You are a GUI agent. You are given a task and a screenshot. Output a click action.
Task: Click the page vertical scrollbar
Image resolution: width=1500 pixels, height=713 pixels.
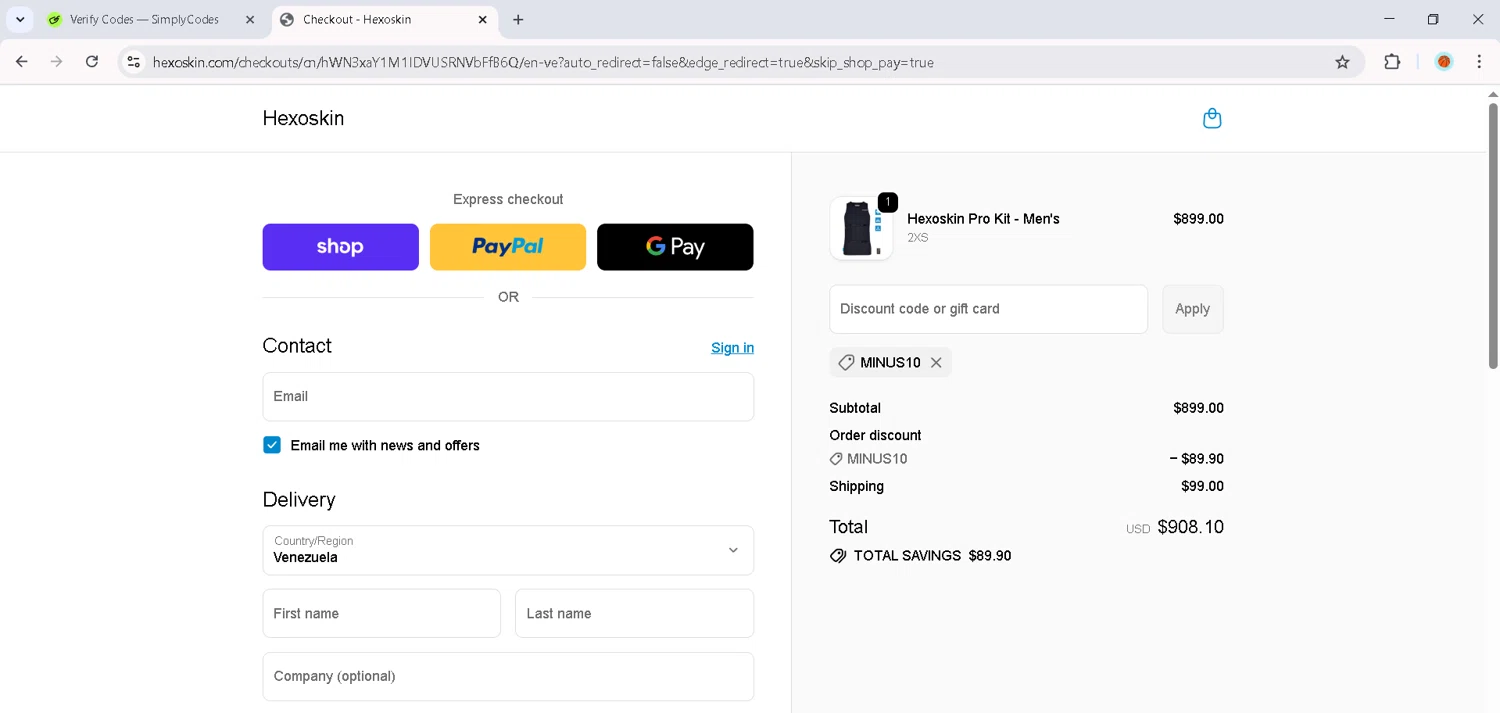(1493, 234)
